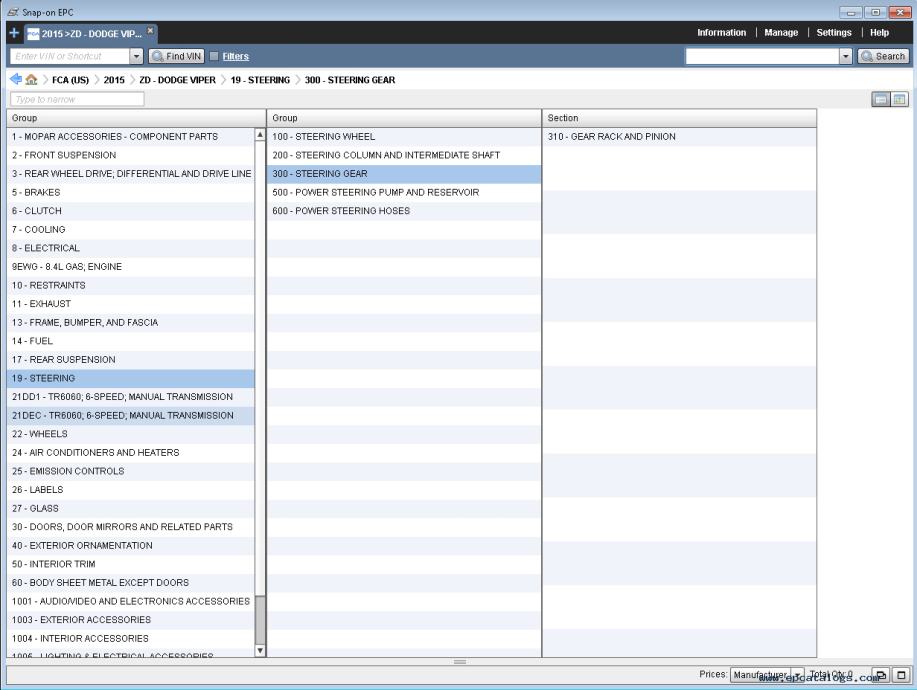The image size is (917, 690).
Task: Enable the Filters checkbox
Action: click(x=214, y=57)
